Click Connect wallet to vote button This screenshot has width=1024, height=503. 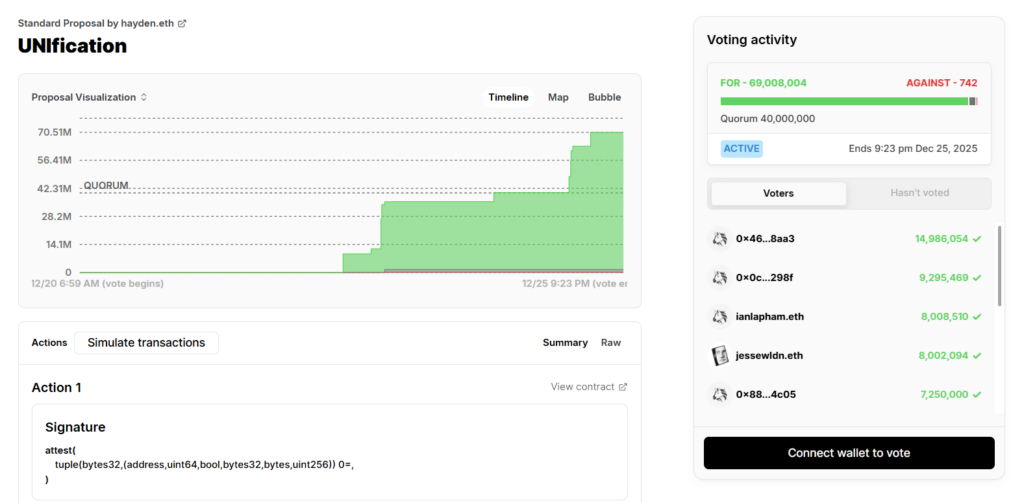tap(848, 453)
